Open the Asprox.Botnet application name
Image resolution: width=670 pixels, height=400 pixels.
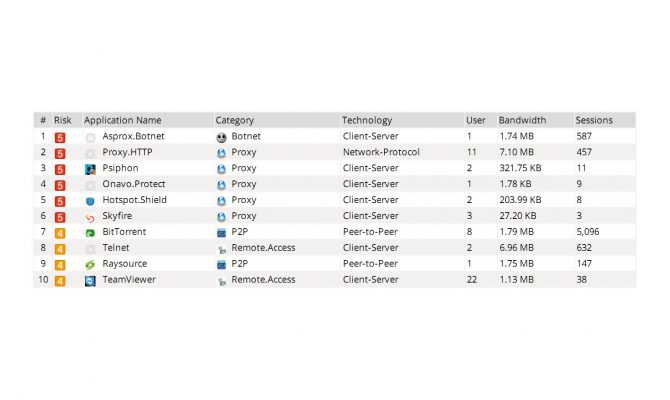pyautogui.click(x=133, y=136)
